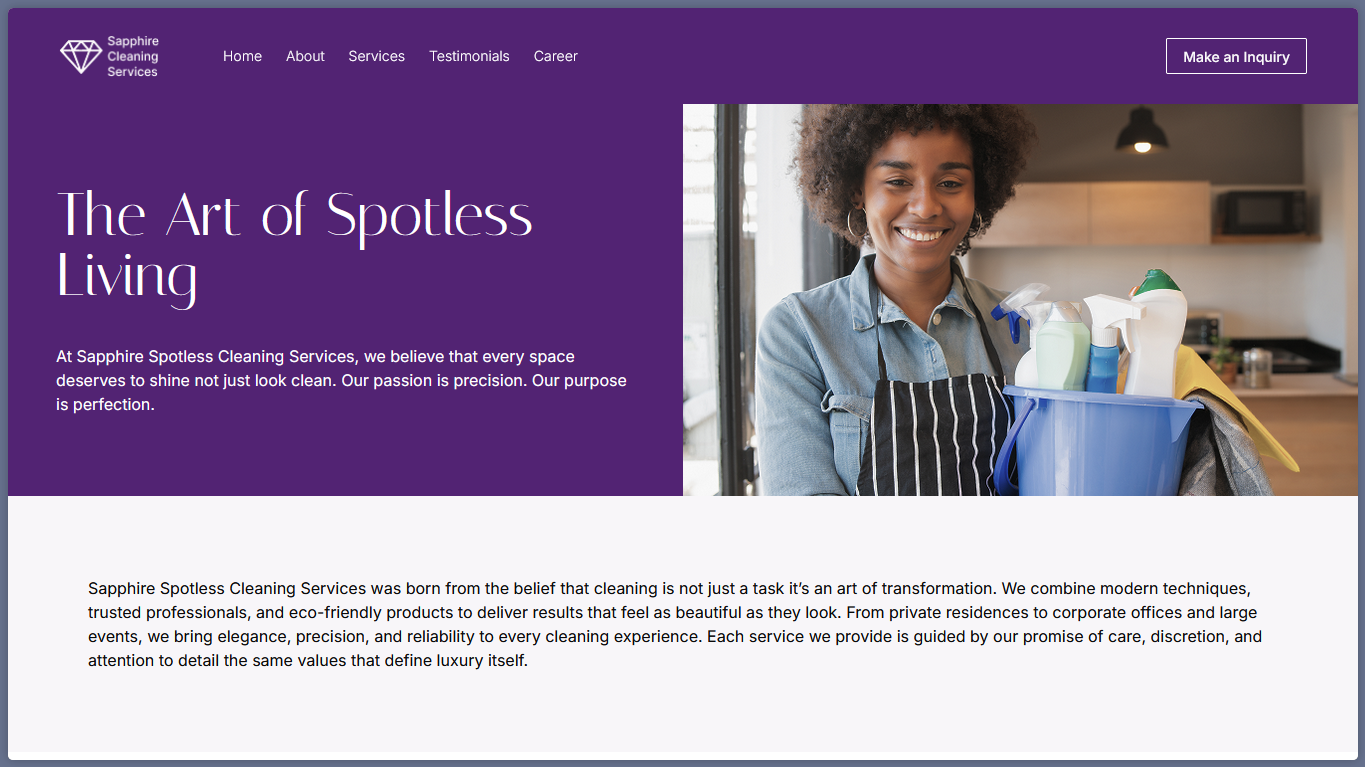The height and width of the screenshot is (767, 1365).
Task: Click the smiling woman's face in hero photo
Action: pyautogui.click(x=918, y=200)
